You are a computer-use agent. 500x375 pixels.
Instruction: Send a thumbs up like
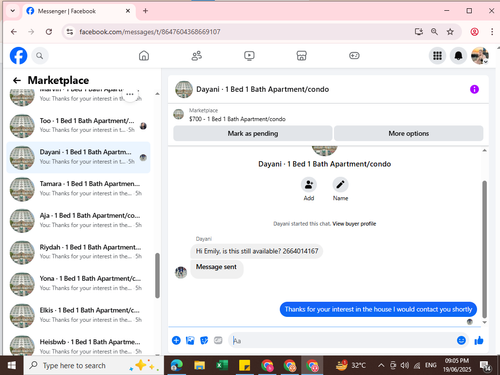click(479, 340)
